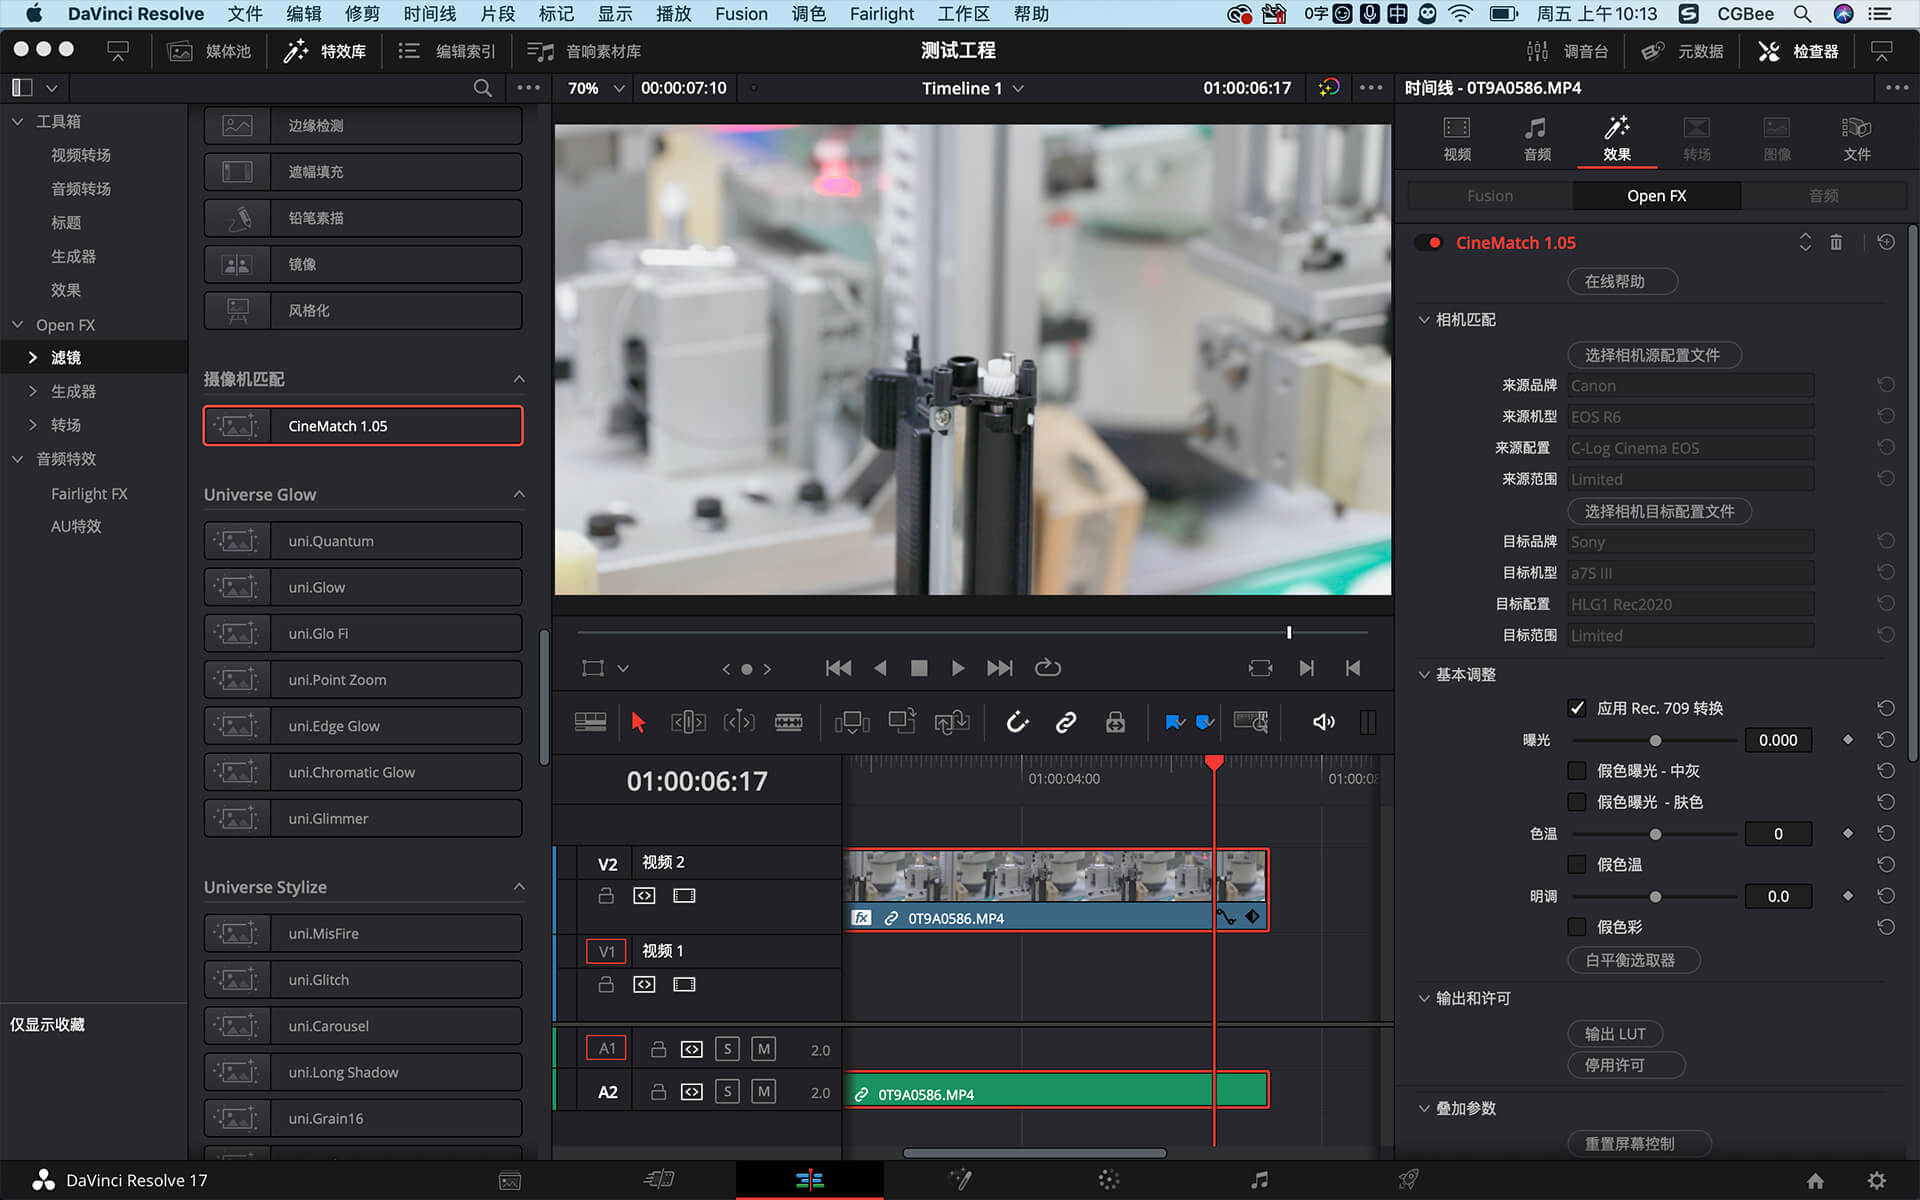The height and width of the screenshot is (1200, 1920).
Task: Select the arrow Selection Mode tool
Action: [x=638, y=722]
